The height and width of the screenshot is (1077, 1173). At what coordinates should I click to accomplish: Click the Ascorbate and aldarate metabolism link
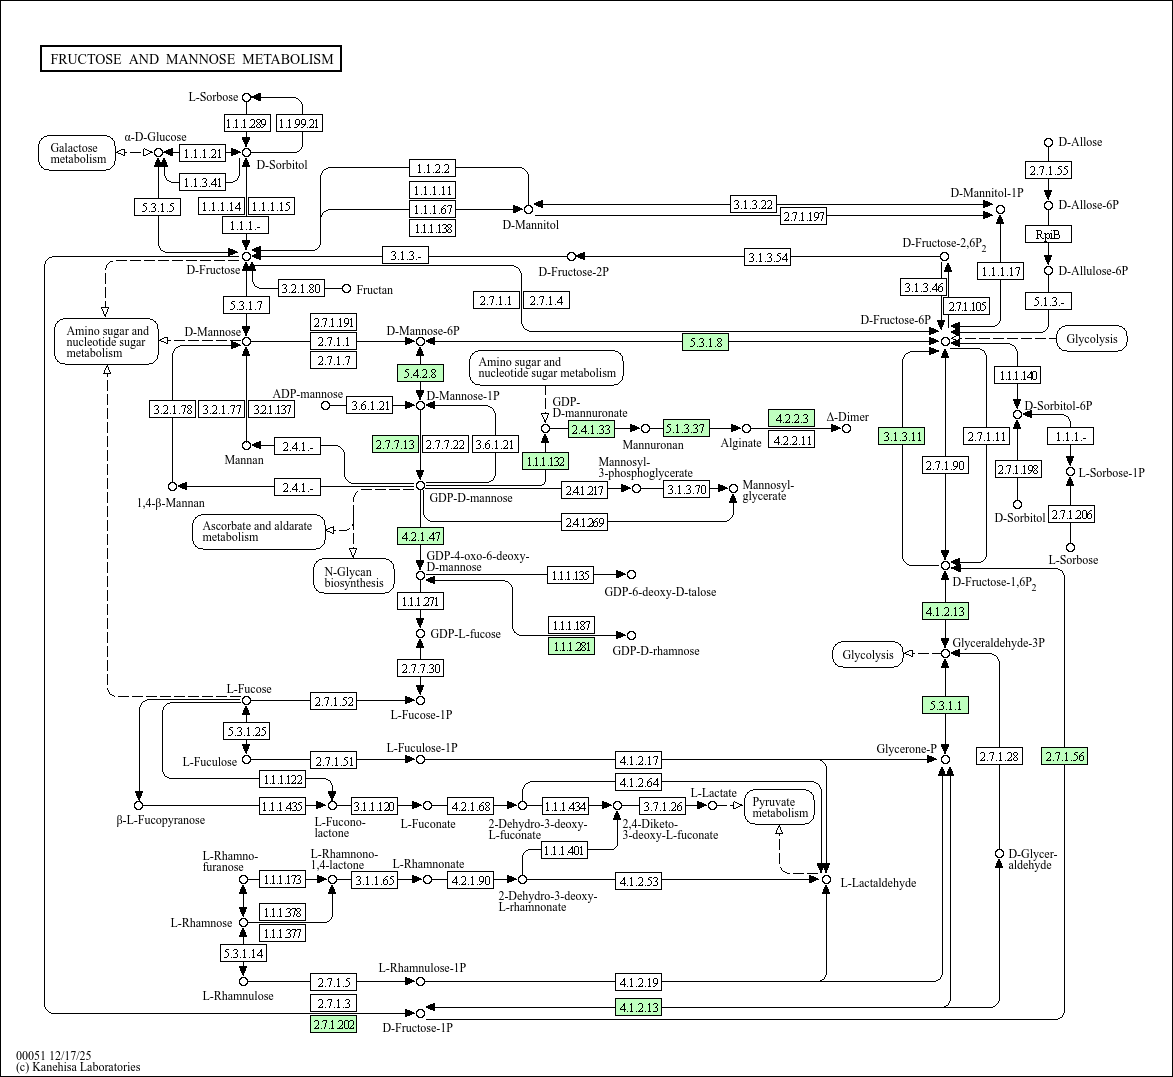[x=258, y=532]
